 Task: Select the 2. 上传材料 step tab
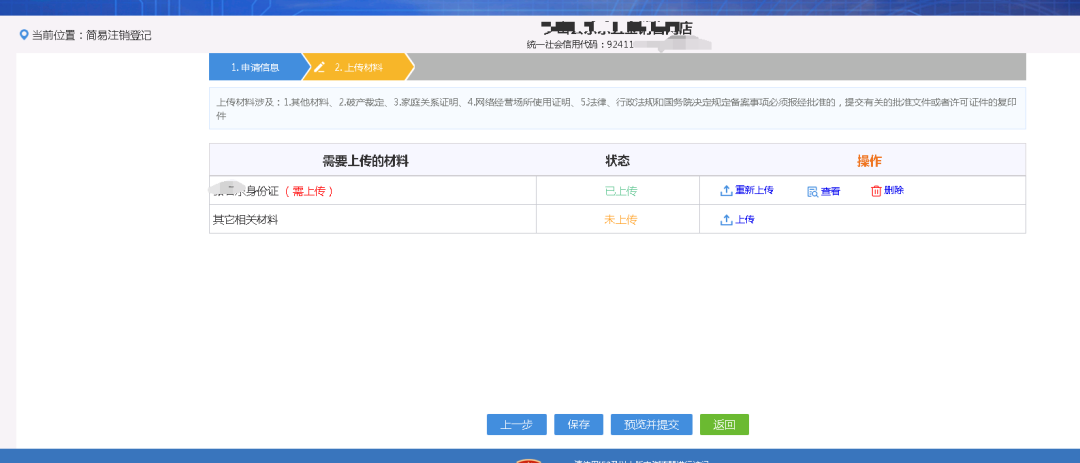click(x=358, y=68)
